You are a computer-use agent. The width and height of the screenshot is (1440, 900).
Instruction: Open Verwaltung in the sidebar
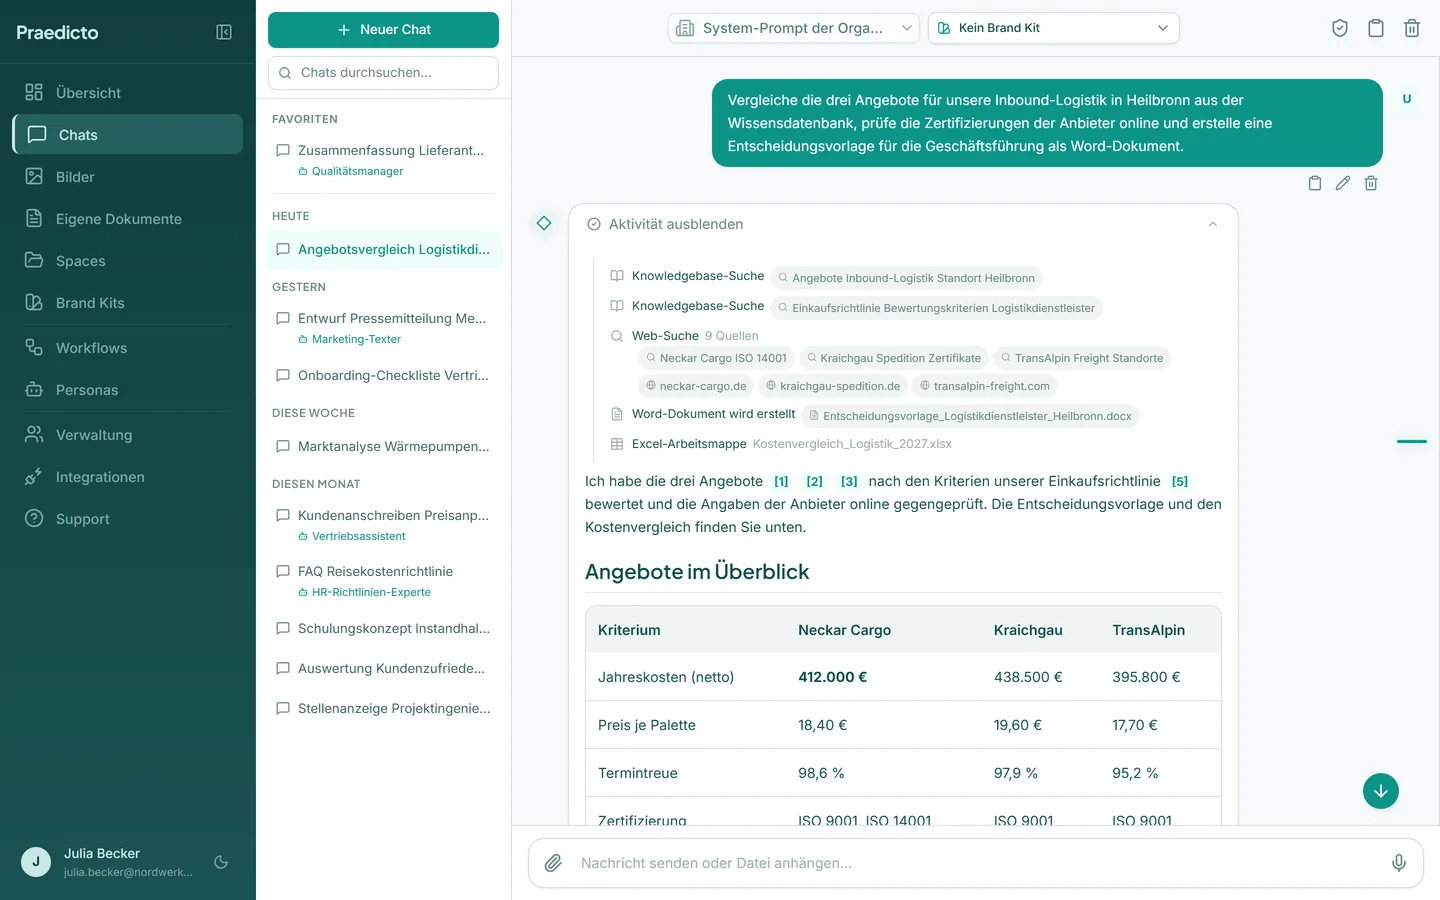tap(128, 435)
